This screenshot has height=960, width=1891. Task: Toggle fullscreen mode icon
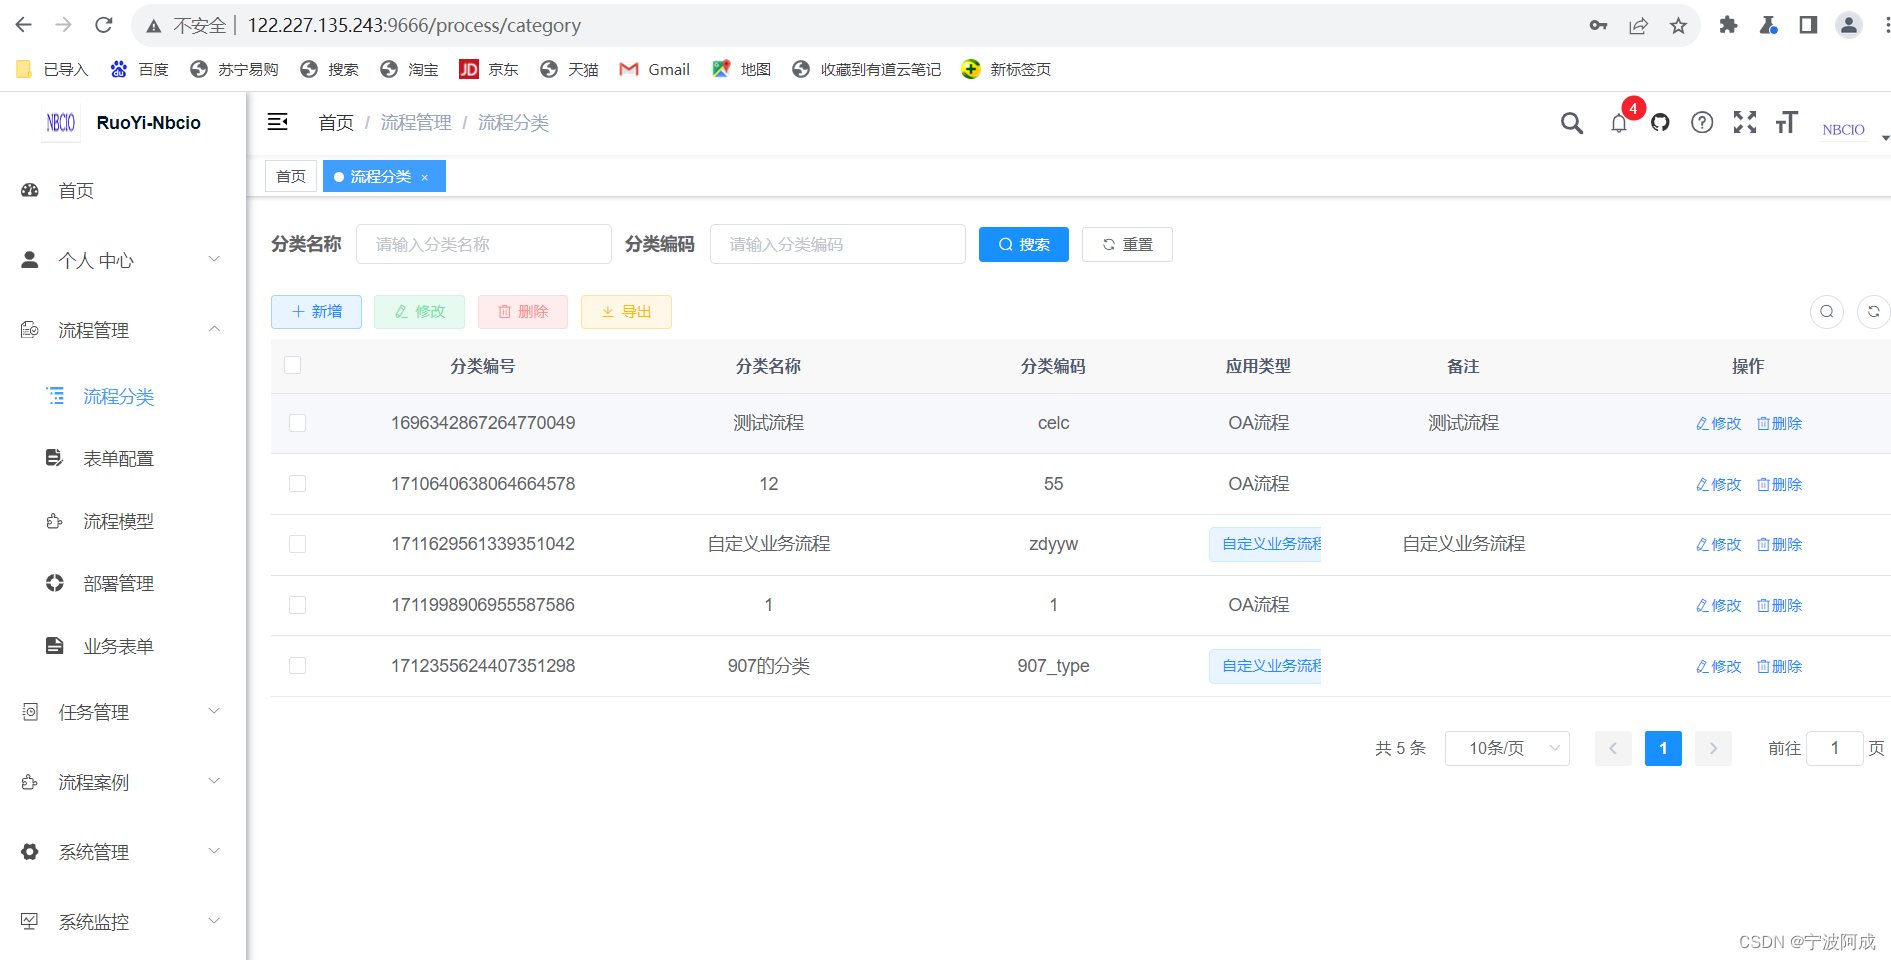(1745, 122)
